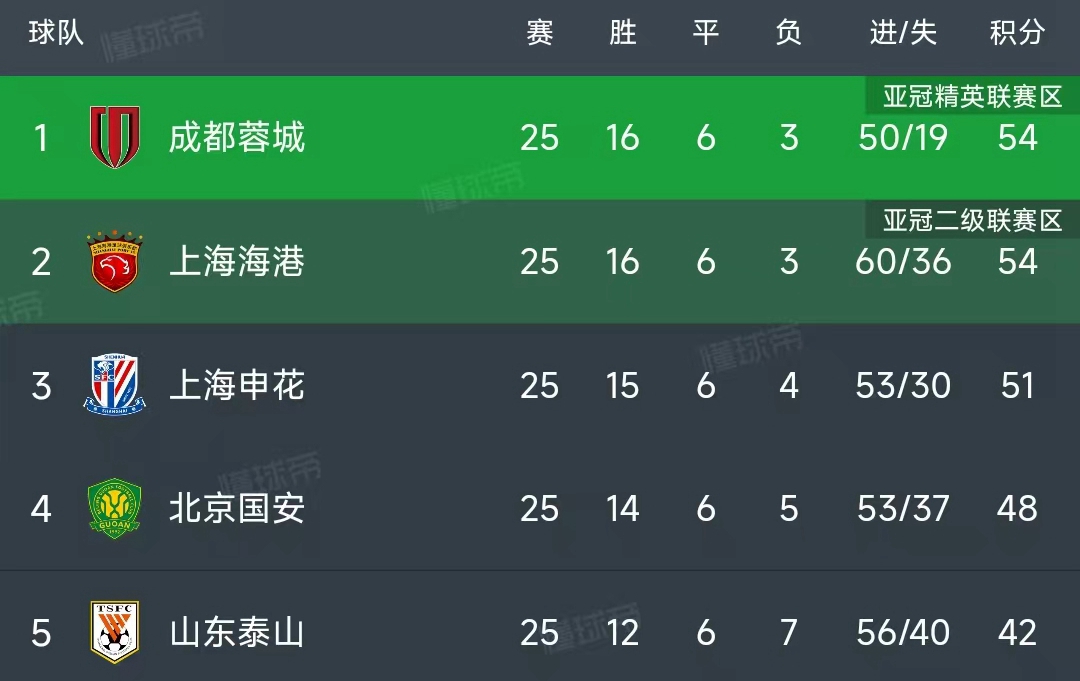Tap the Shandong Taishan TSFC crest
The image size is (1080, 681).
[x=114, y=632]
